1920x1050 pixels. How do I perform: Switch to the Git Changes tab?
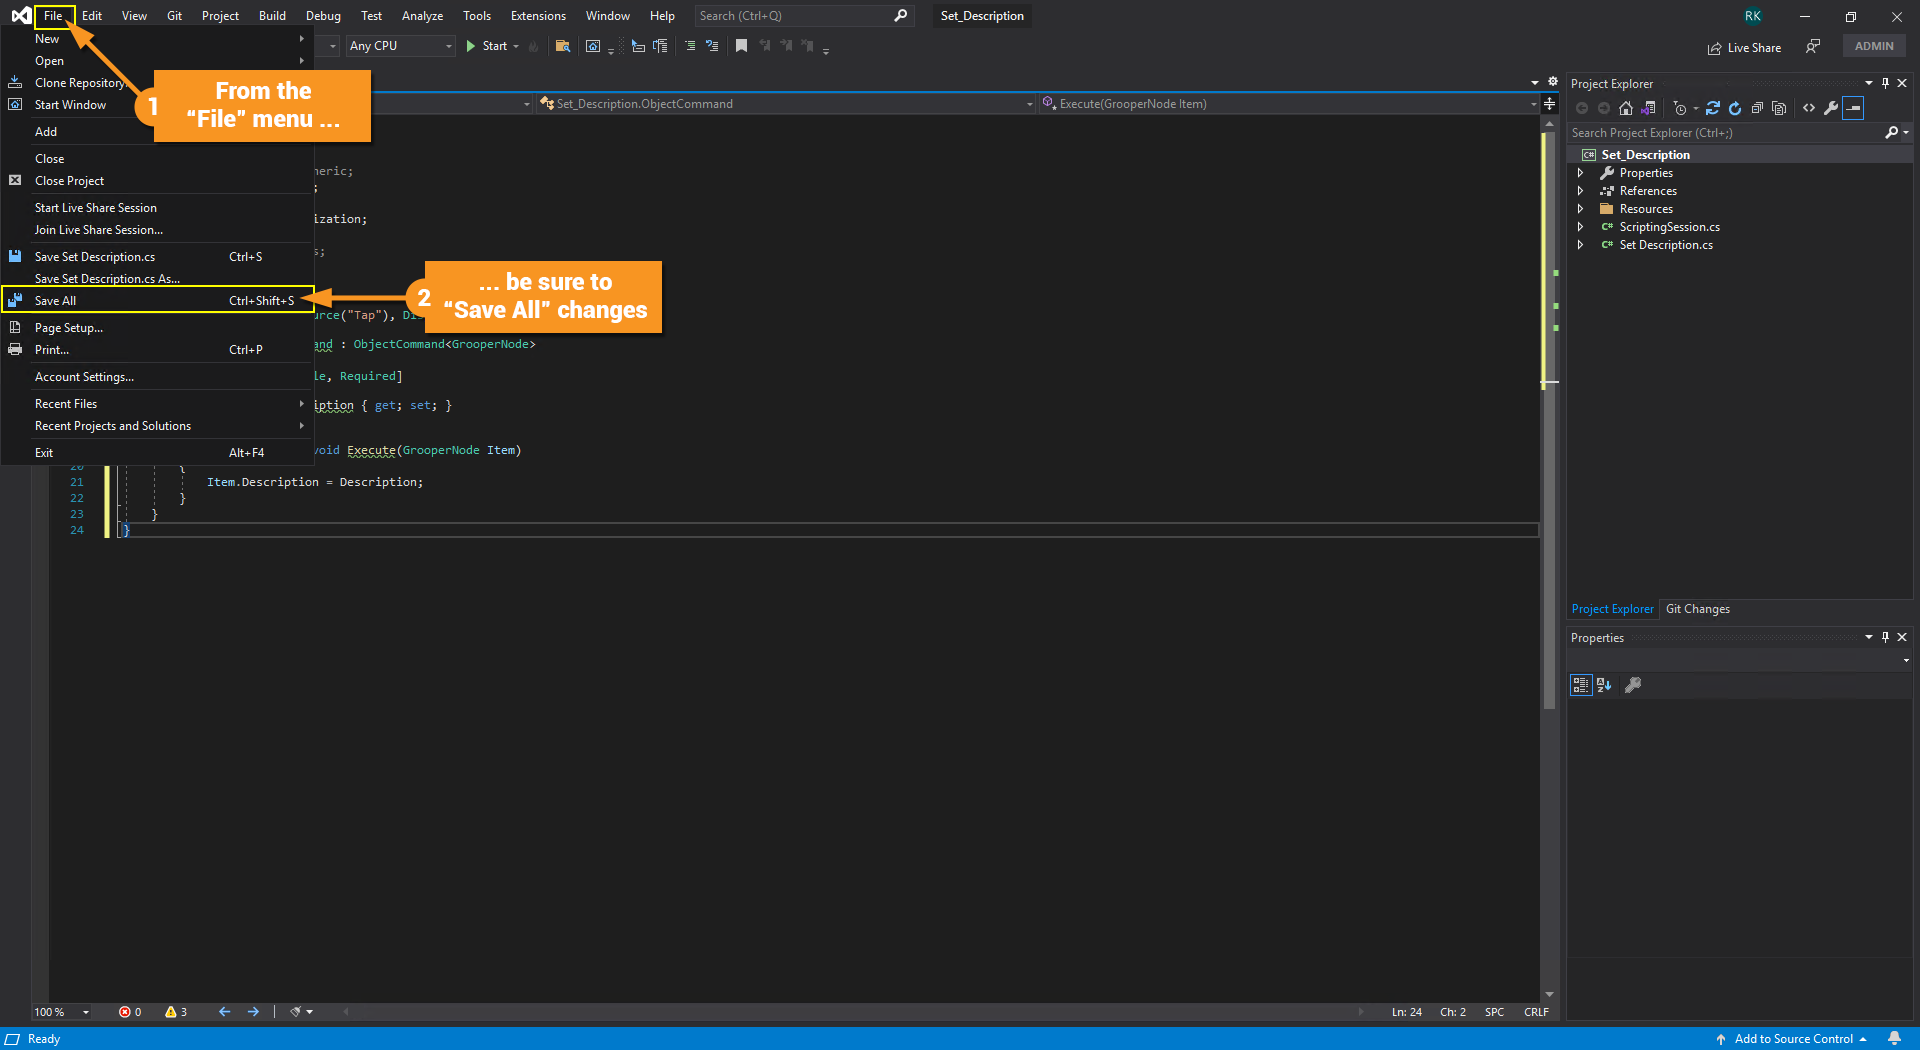click(x=1697, y=609)
